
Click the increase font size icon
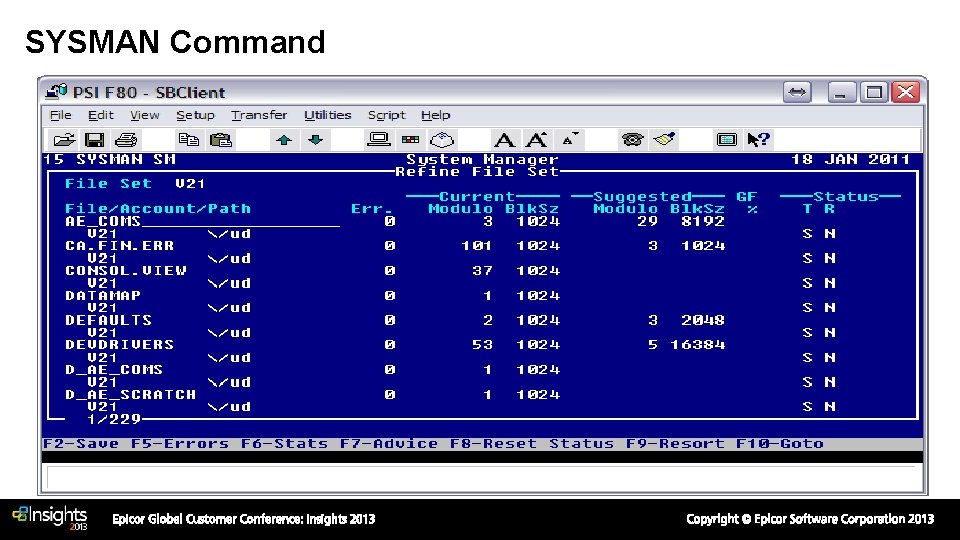click(537, 140)
